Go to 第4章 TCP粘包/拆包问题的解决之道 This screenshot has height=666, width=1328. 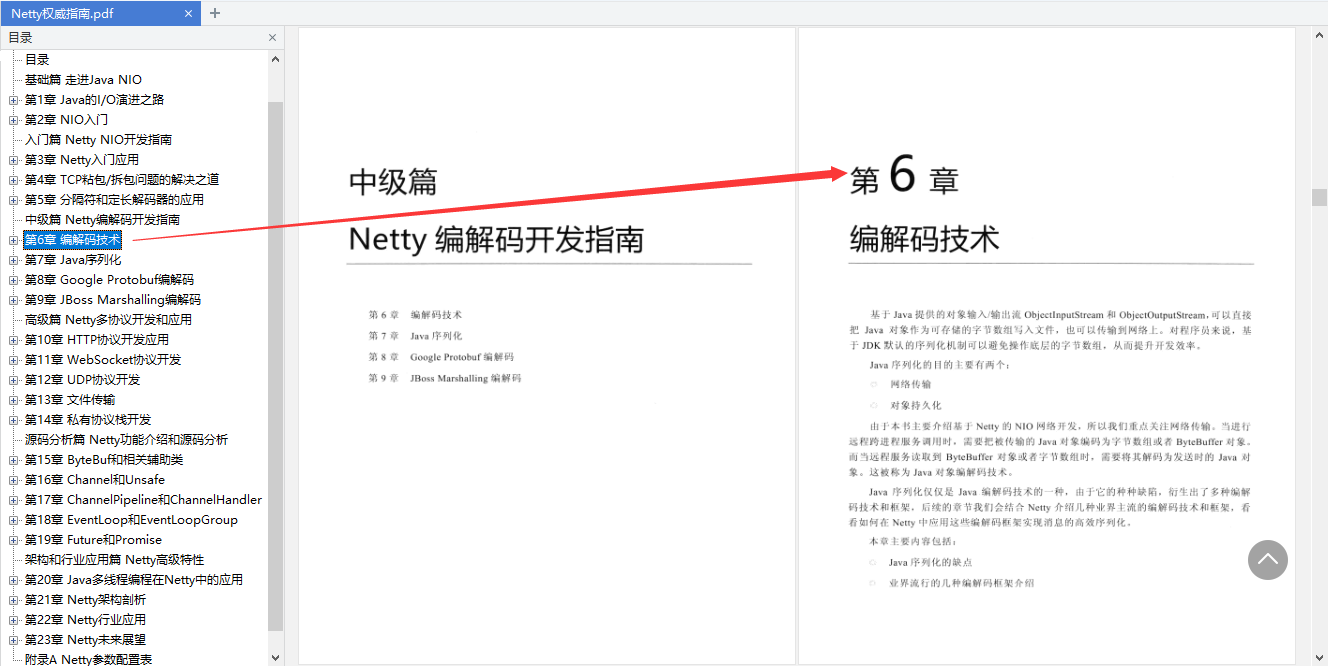pyautogui.click(x=122, y=180)
